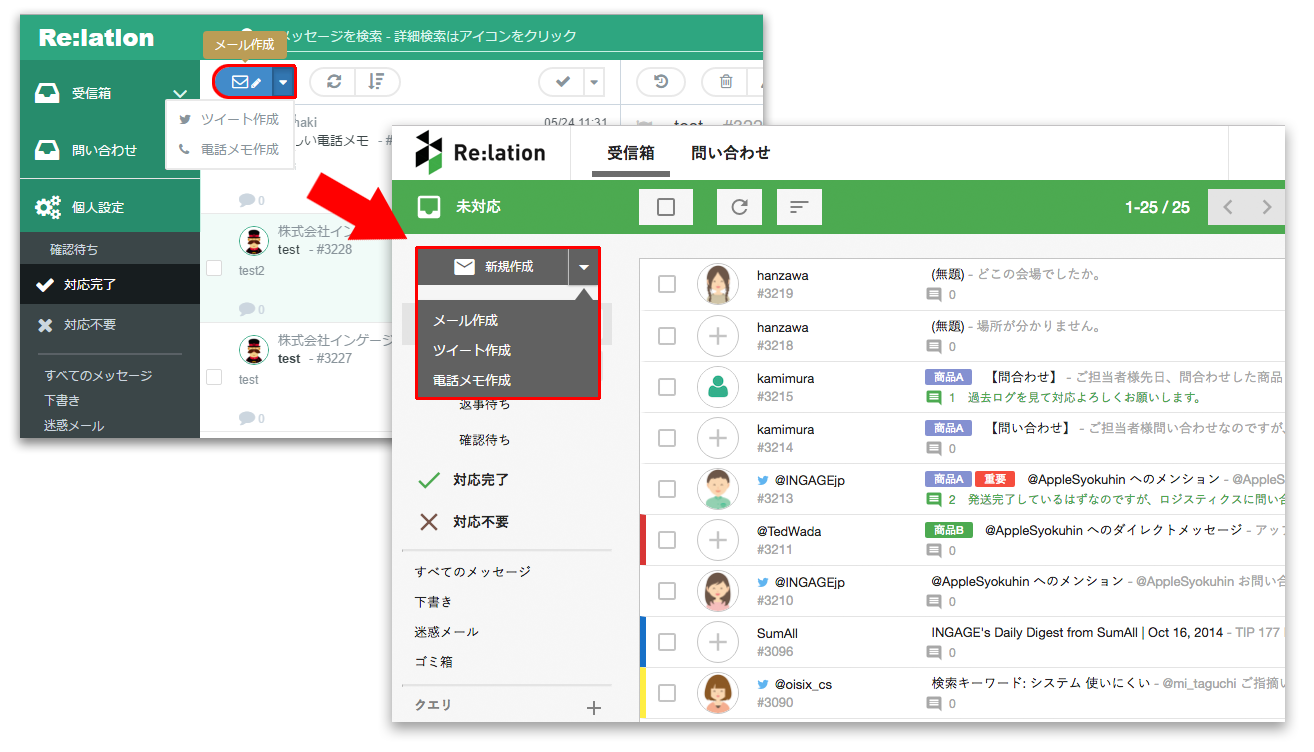The width and height of the screenshot is (1314, 752).
Task: Click refresh icon in old window toolbar
Action: point(334,82)
